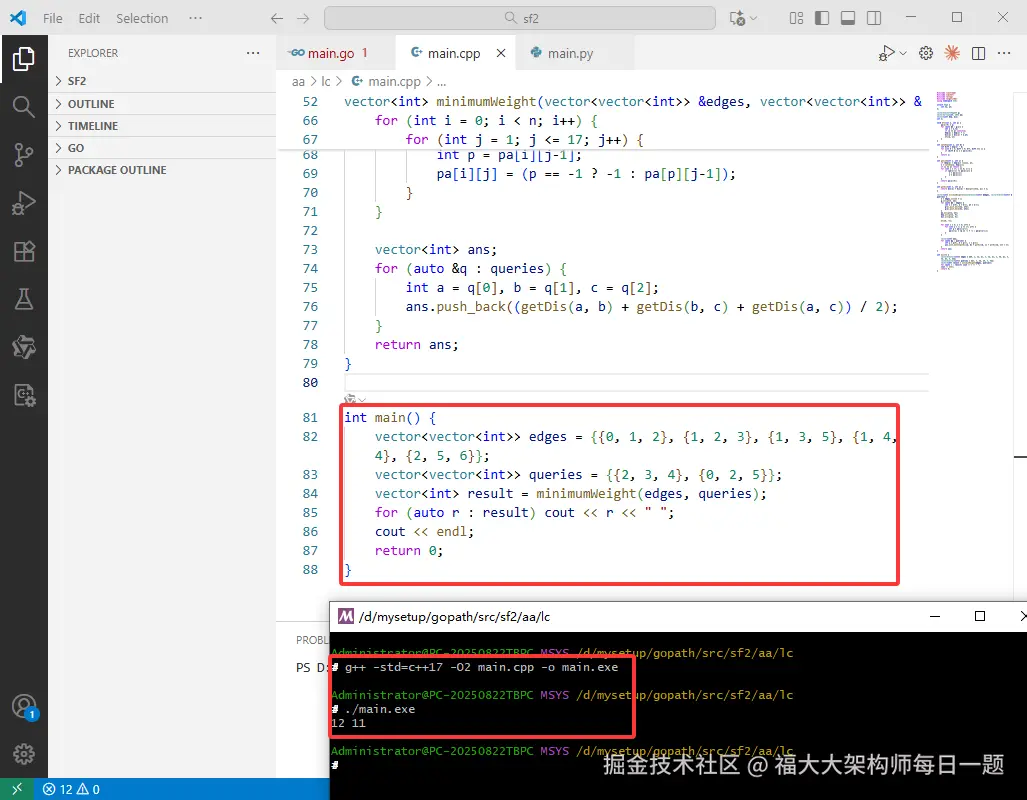Click the 'vector<int> ans;' line
This screenshot has height=800, width=1027.
click(x=436, y=250)
